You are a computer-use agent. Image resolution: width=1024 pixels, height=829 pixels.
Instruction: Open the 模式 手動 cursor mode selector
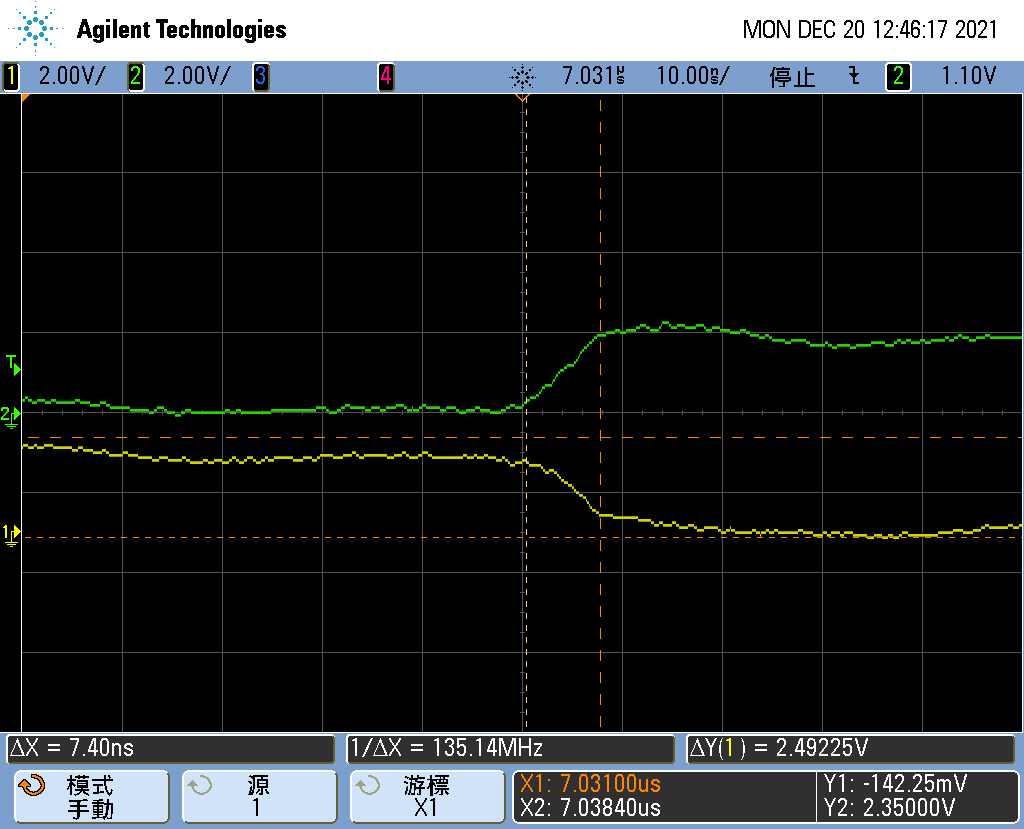[91, 796]
